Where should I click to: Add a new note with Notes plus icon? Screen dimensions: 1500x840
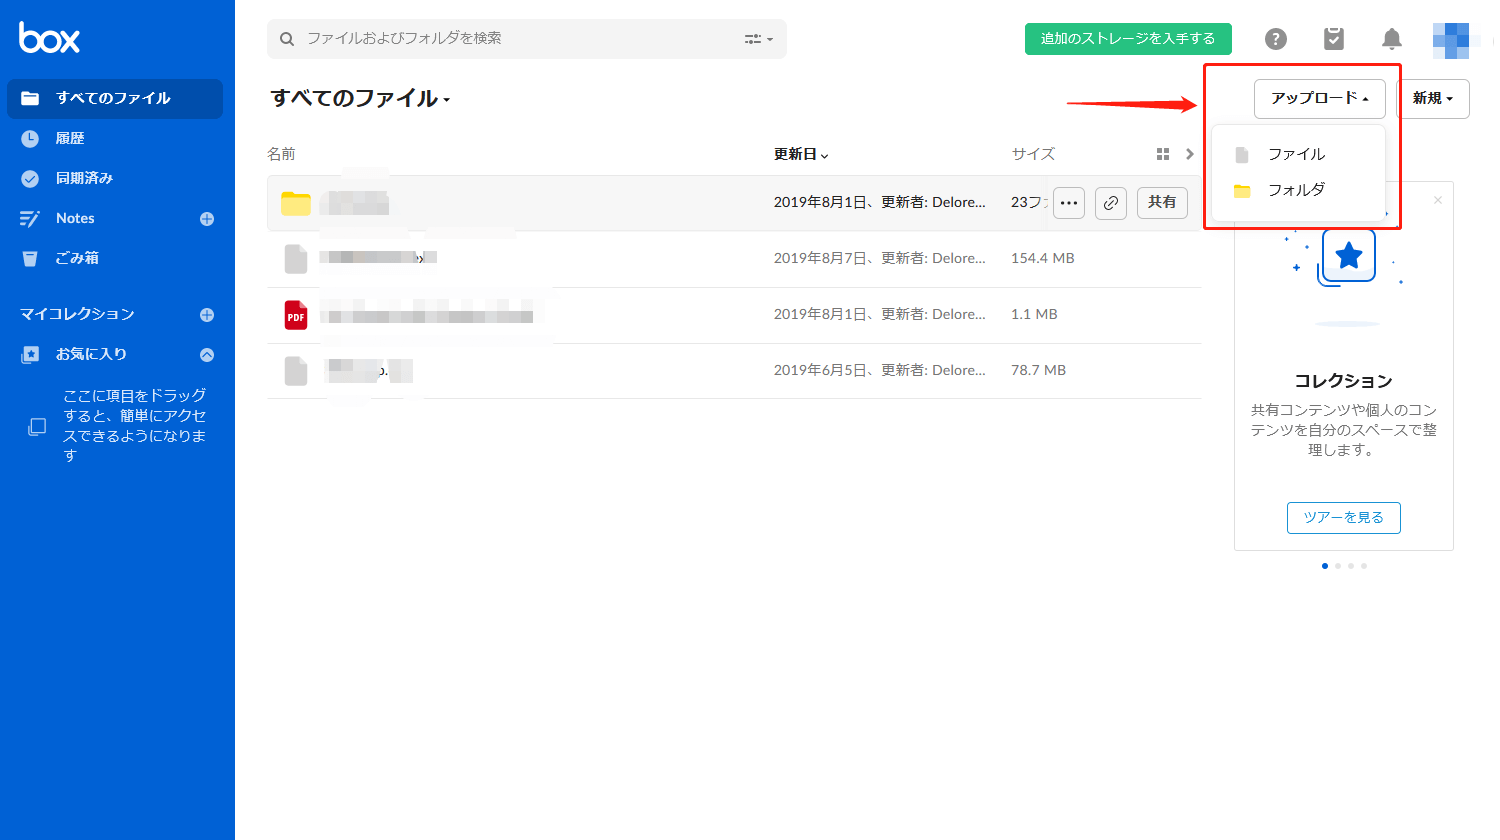[207, 219]
